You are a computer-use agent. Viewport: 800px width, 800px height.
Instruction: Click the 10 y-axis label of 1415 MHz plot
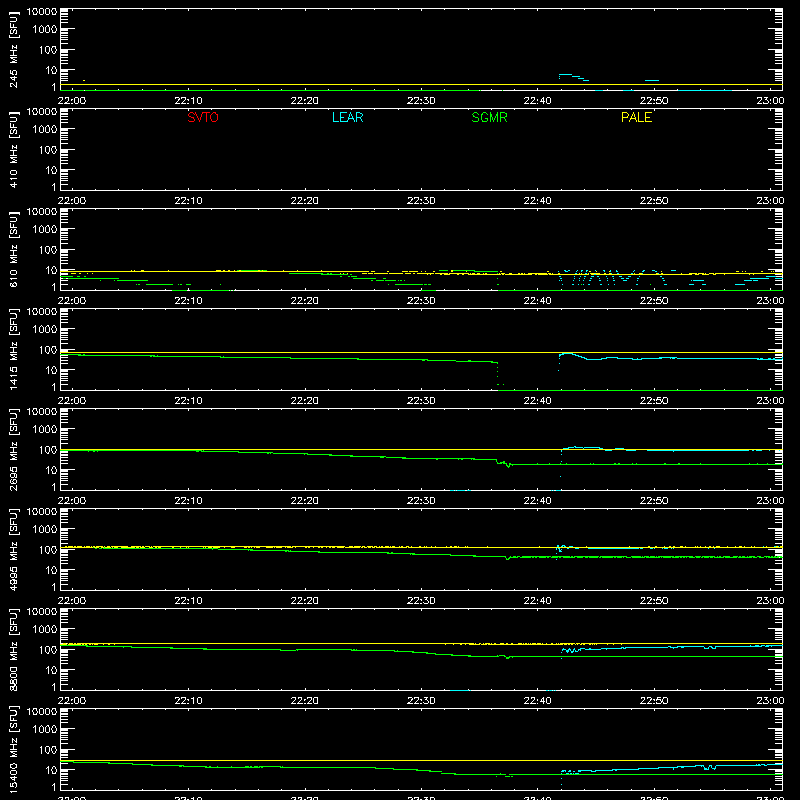tap(51, 370)
